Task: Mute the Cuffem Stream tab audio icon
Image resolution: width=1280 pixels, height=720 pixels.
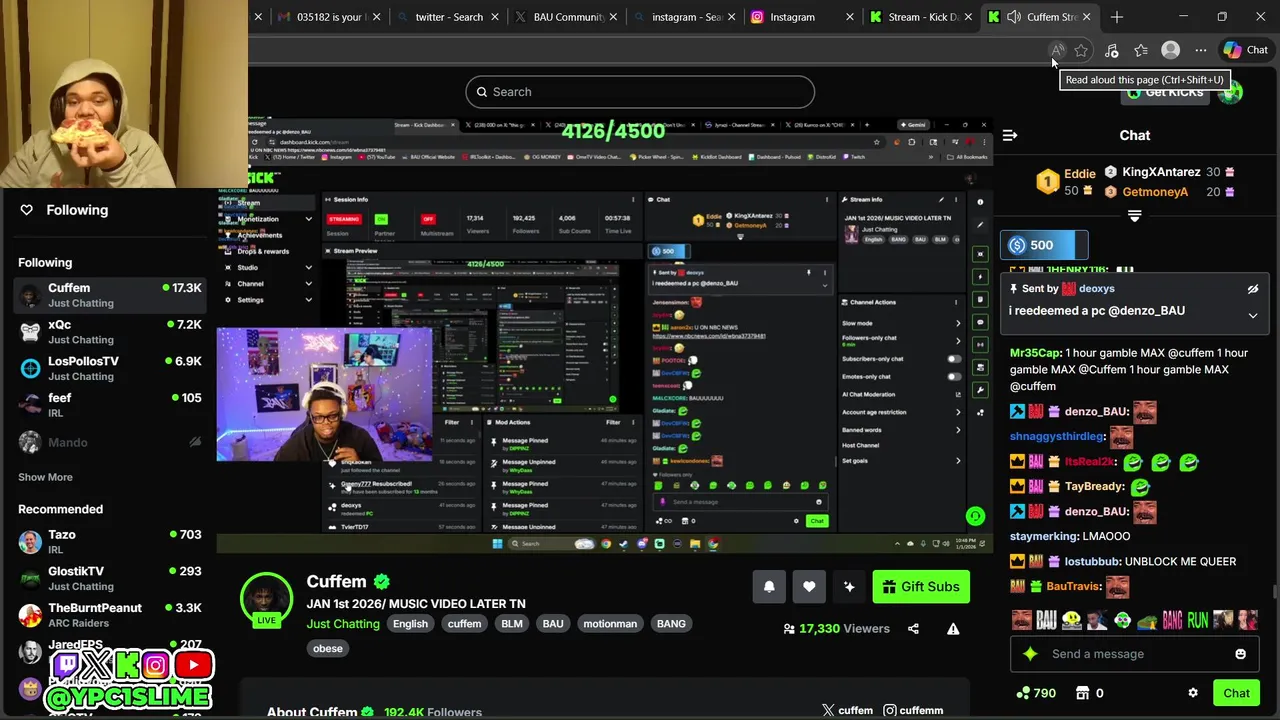Action: tap(1014, 17)
